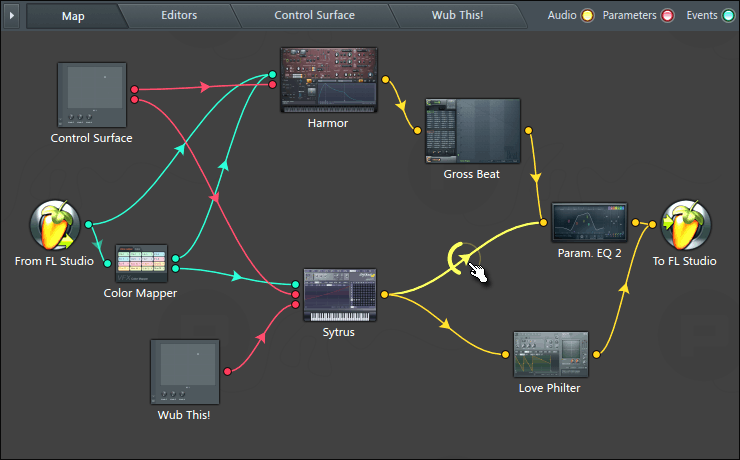The width and height of the screenshot is (740, 460).
Task: Select the Gross Beat plugin node
Action: pyautogui.click(x=473, y=131)
